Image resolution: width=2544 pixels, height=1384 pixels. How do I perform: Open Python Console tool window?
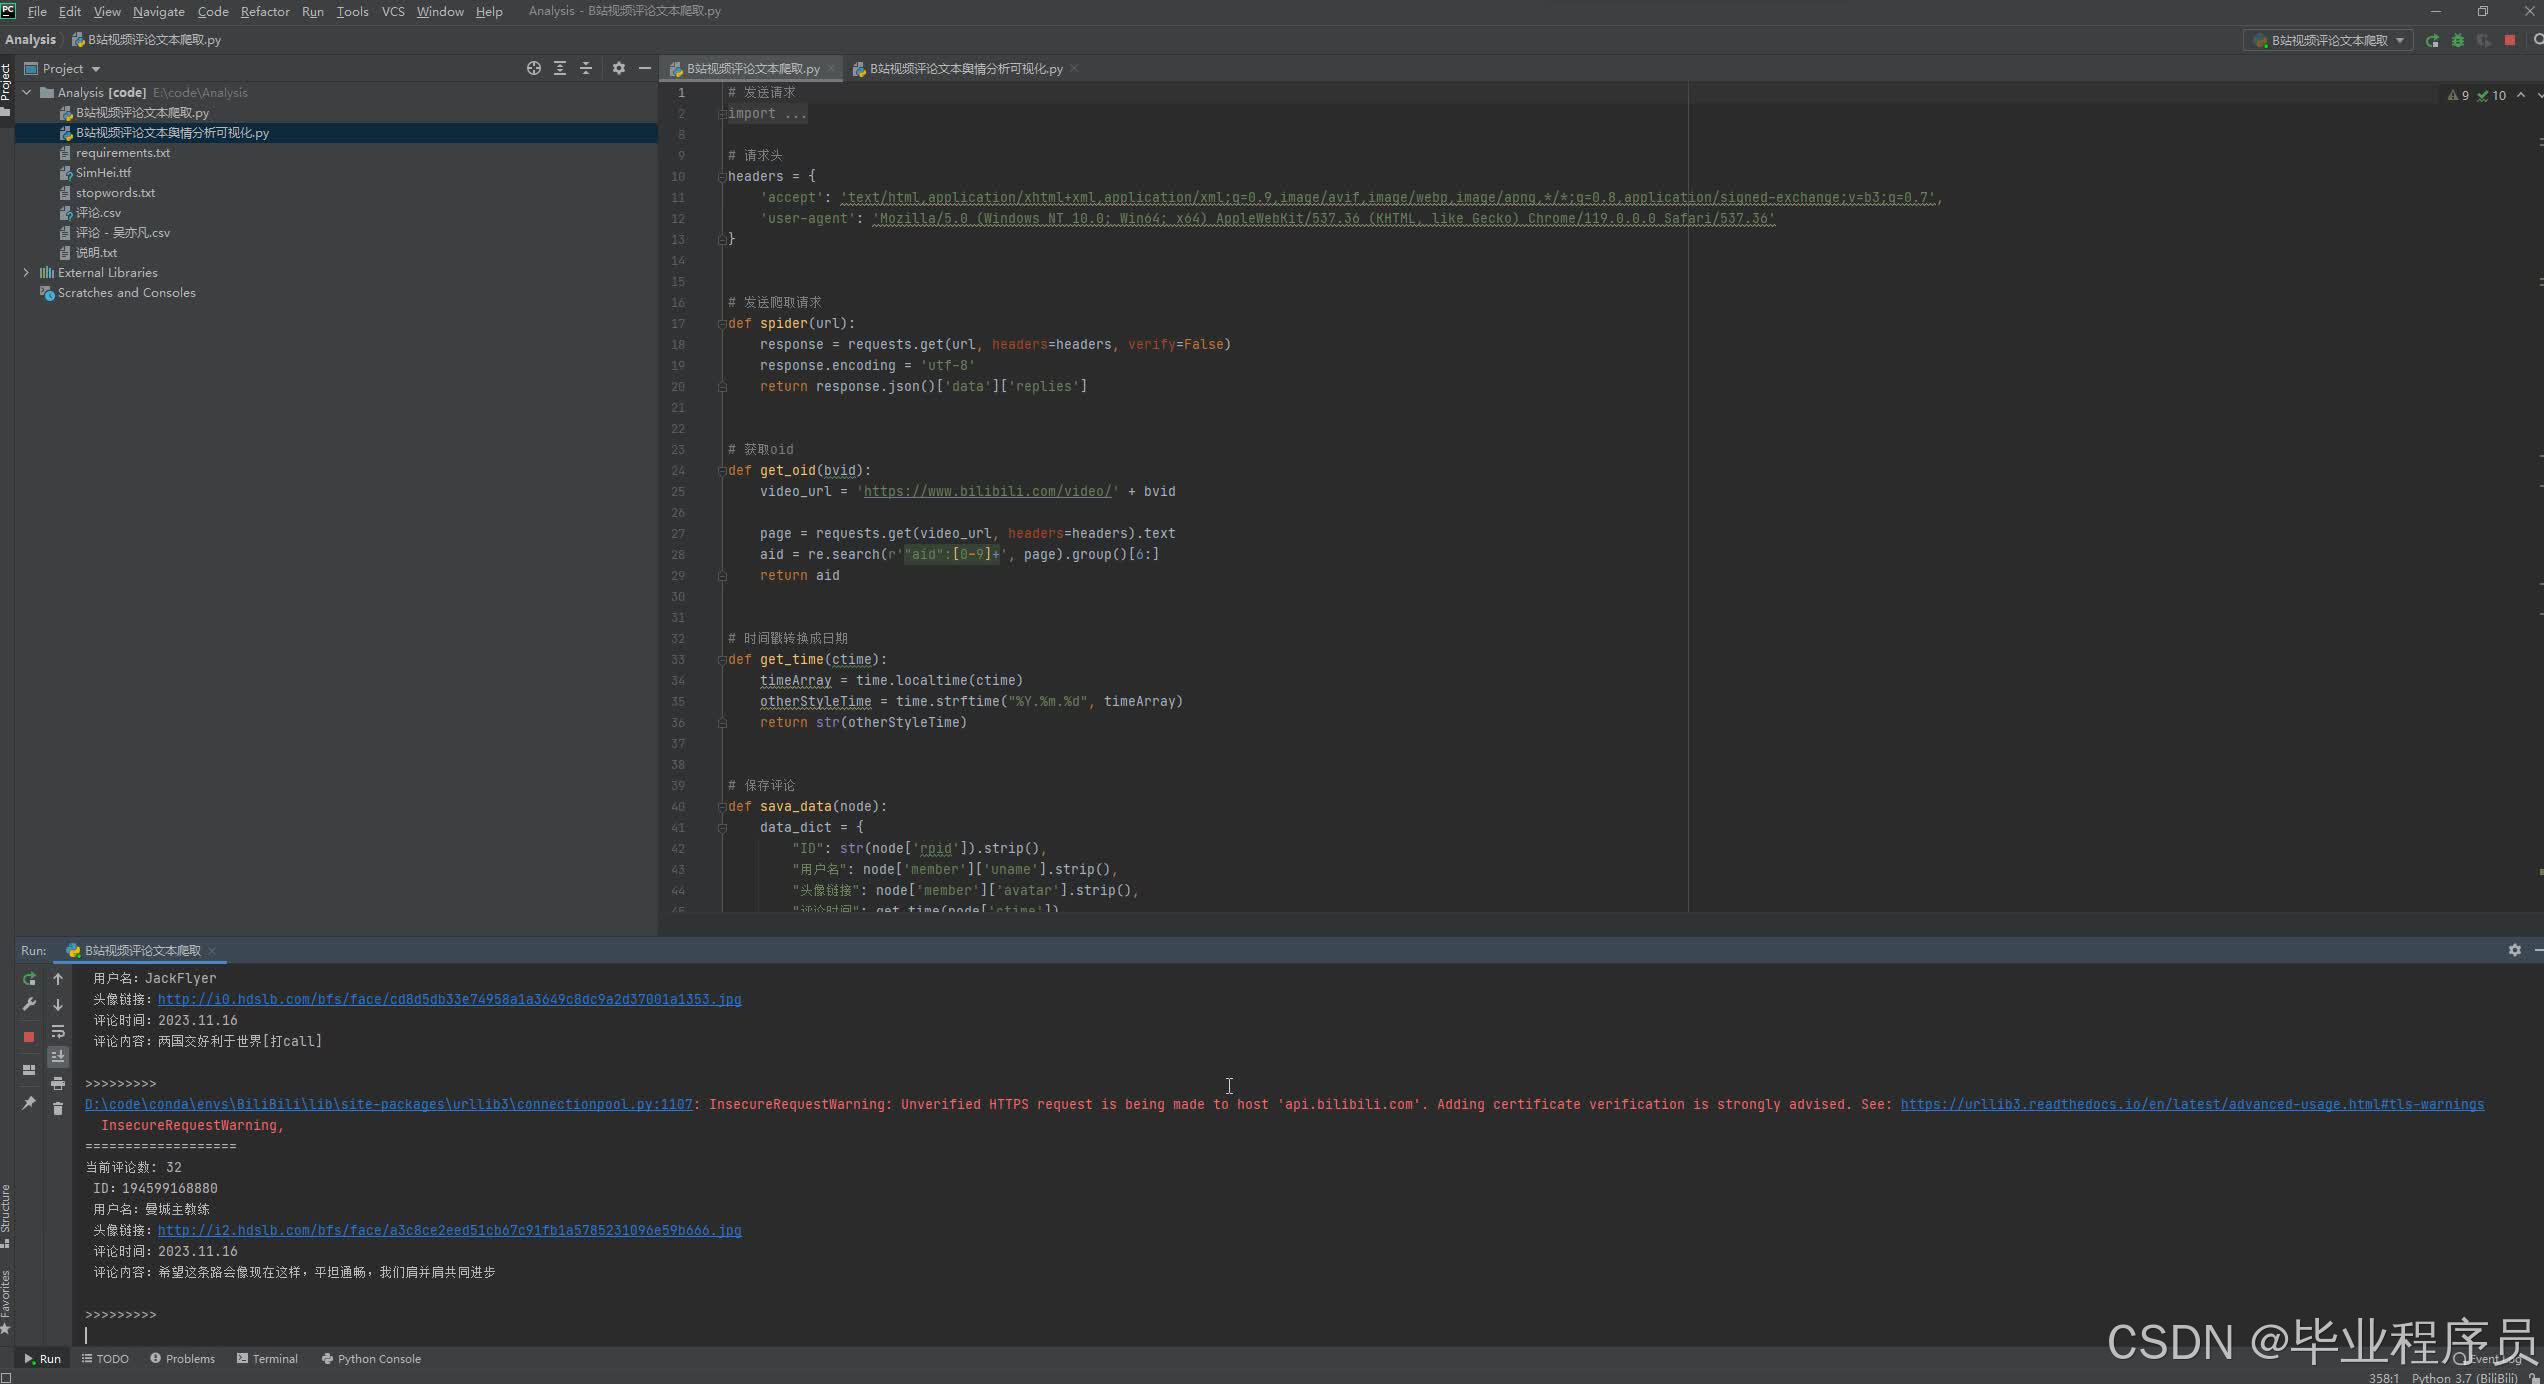[x=371, y=1359]
